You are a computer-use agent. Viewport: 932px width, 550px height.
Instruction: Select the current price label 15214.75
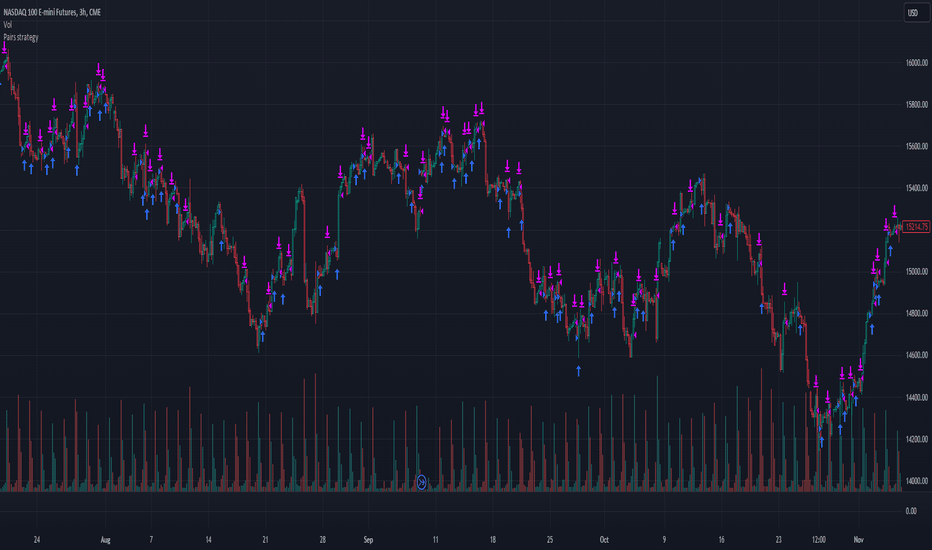coord(916,227)
